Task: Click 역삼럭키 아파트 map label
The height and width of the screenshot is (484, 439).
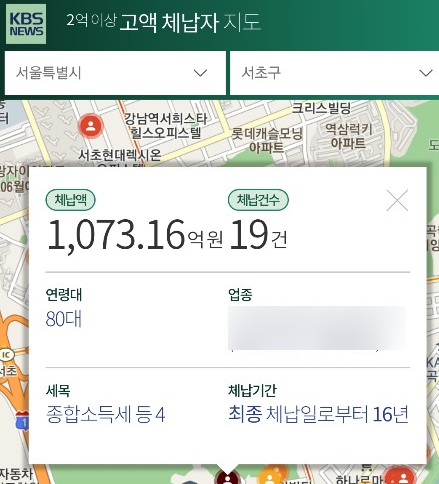Action: (x=348, y=136)
